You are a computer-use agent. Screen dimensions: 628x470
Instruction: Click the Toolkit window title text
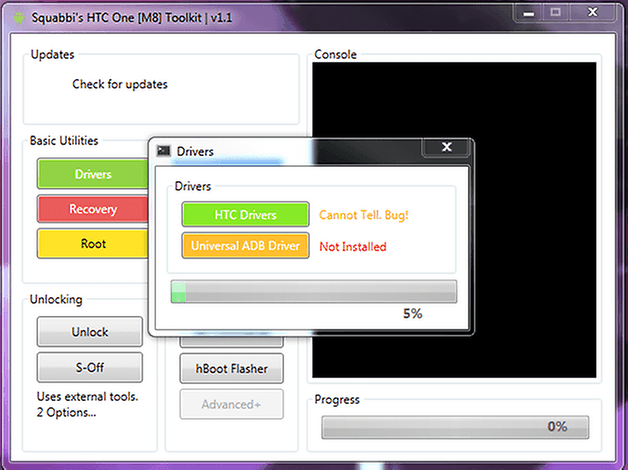132,18
